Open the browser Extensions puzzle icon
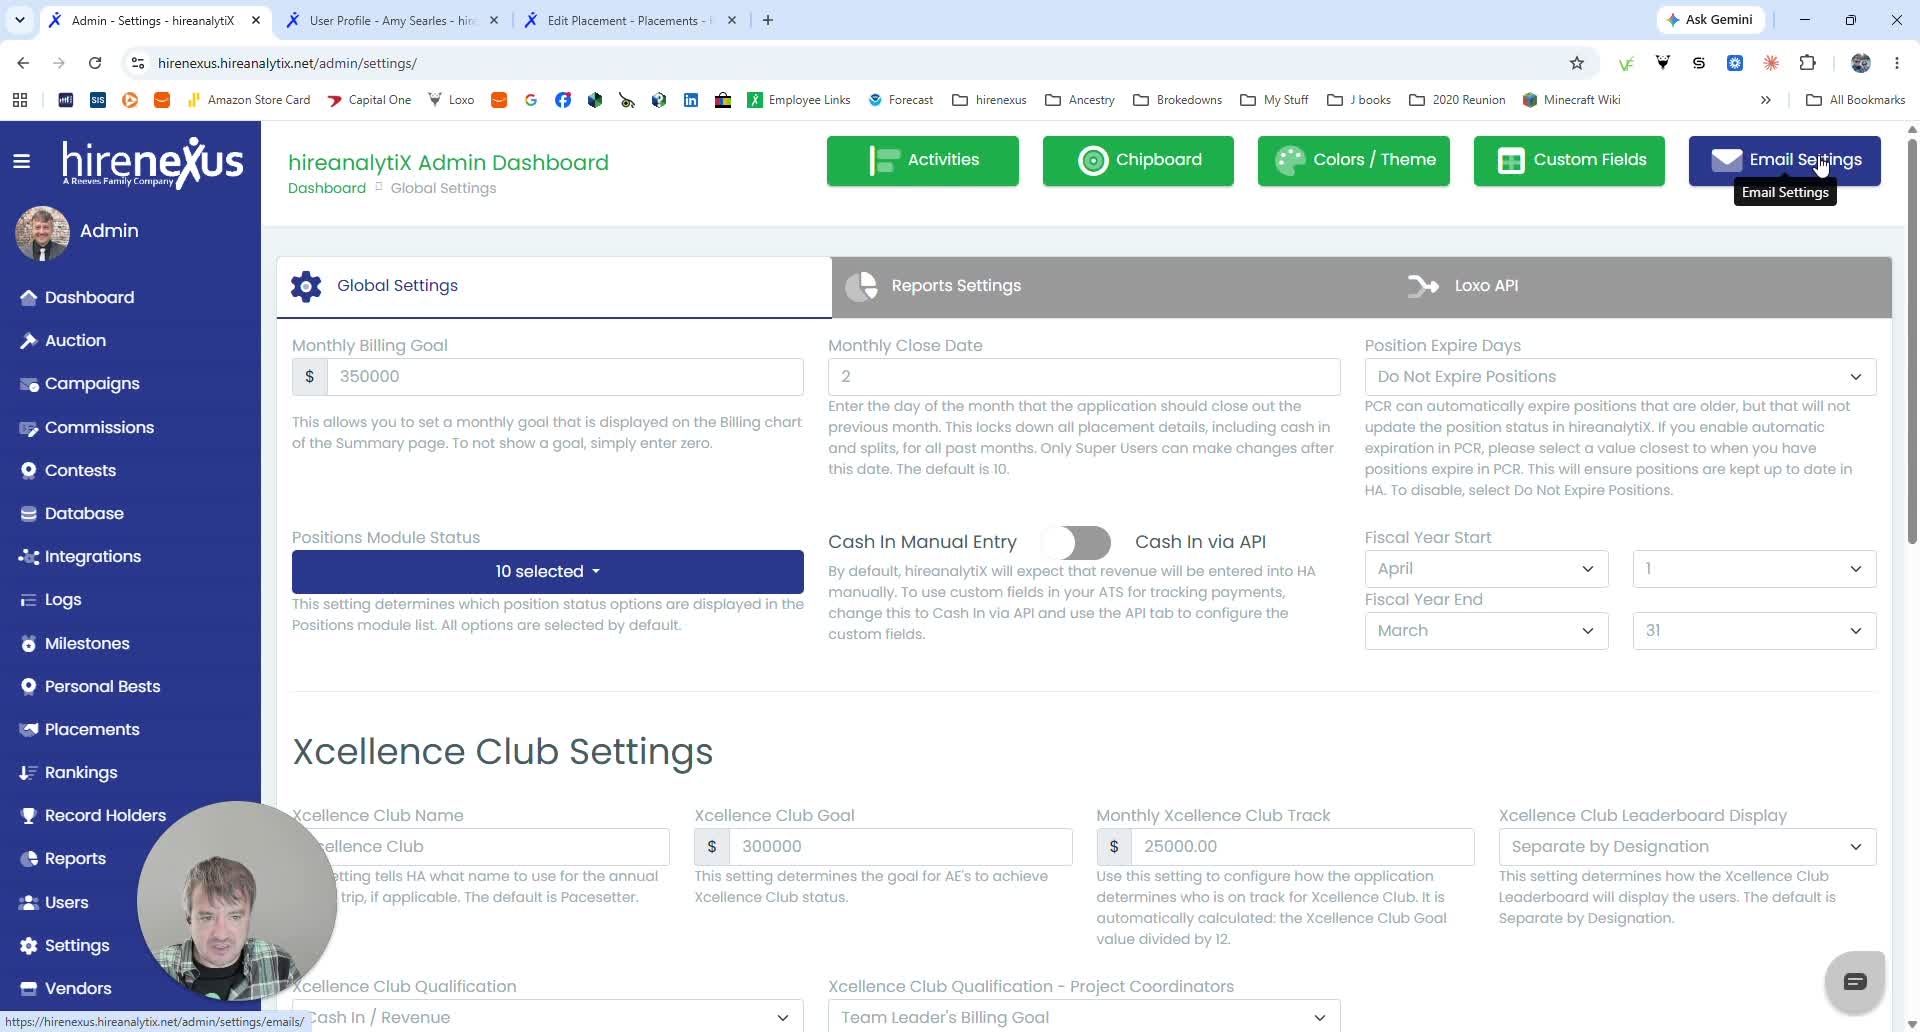The height and width of the screenshot is (1032, 1920). tap(1807, 63)
